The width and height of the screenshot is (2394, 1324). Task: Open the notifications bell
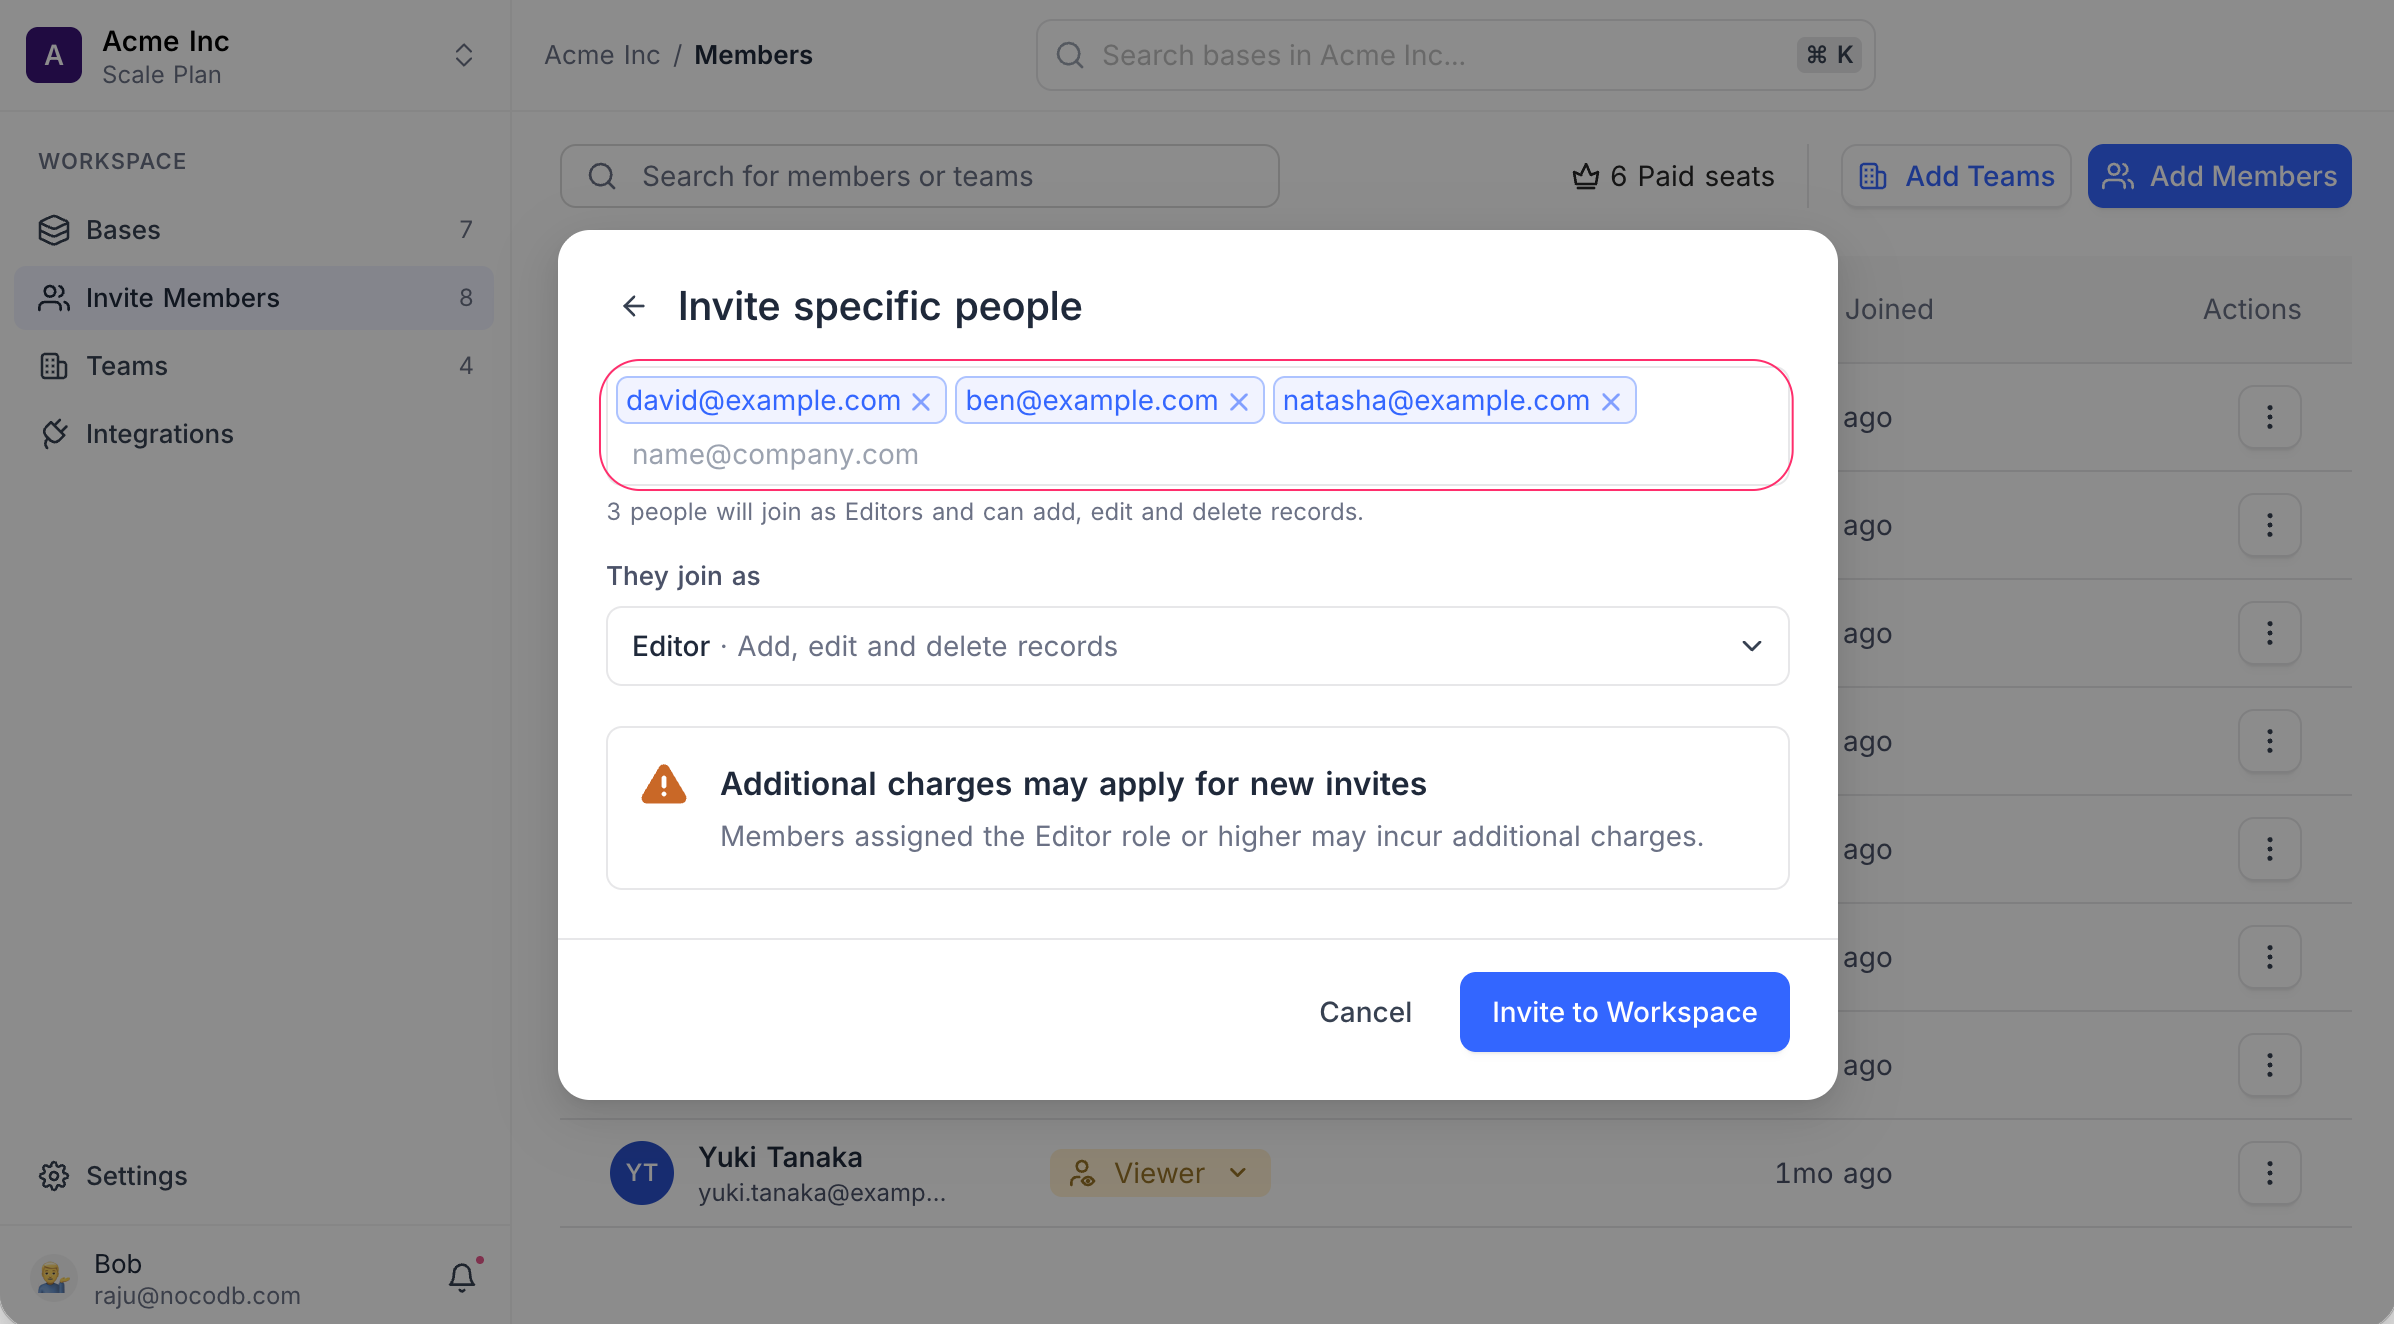(462, 1277)
